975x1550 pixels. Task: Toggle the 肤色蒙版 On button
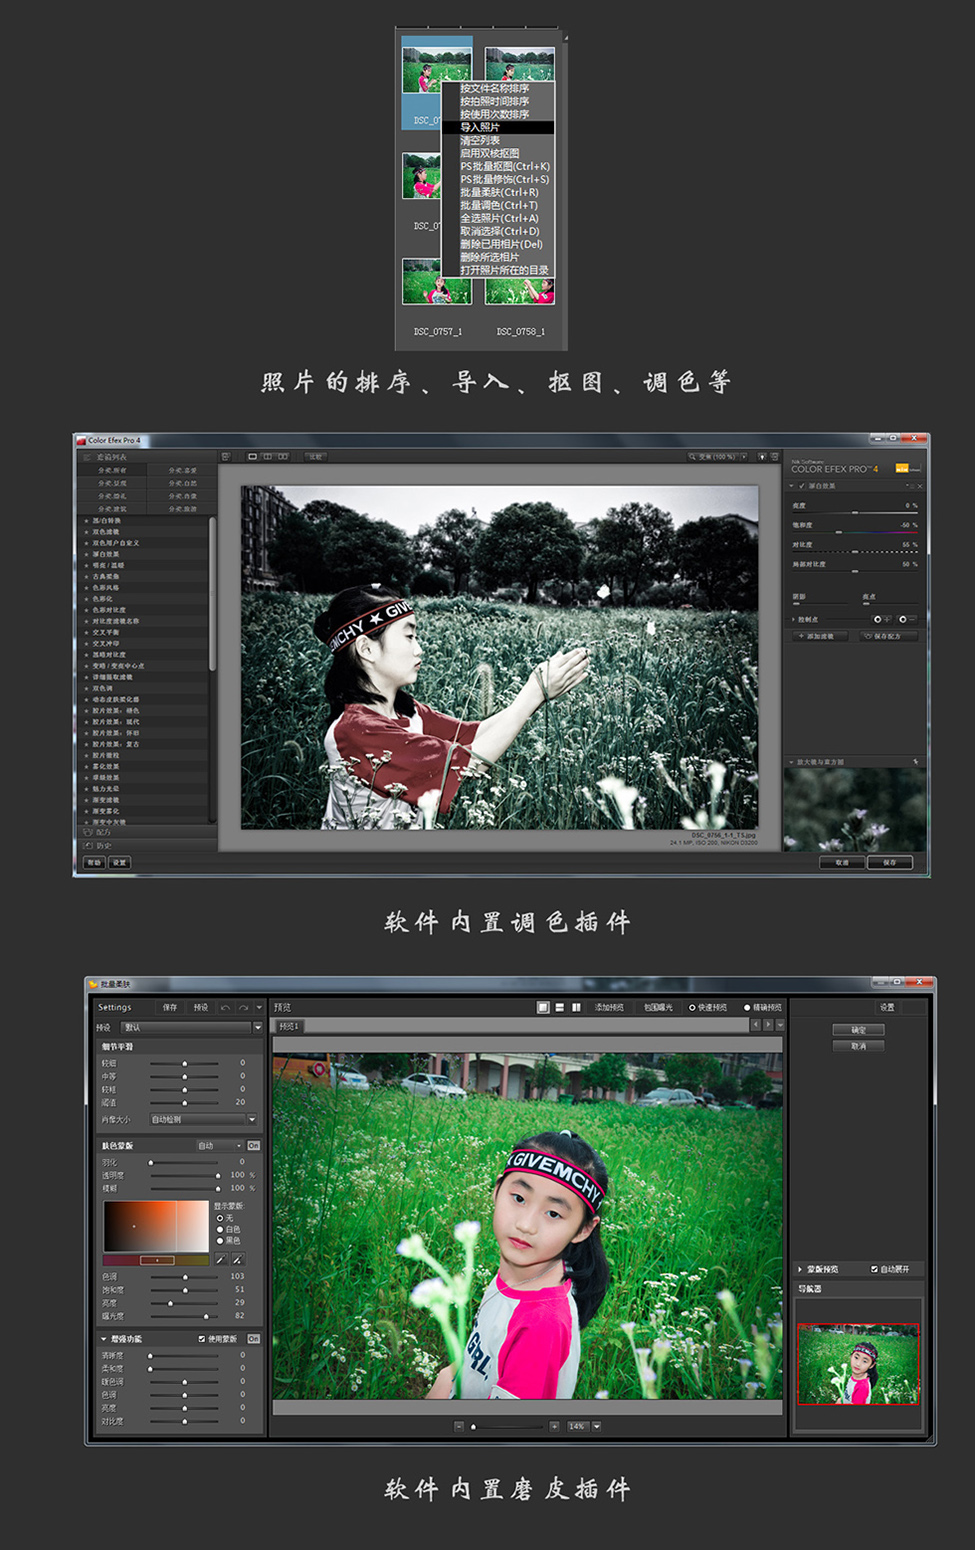coord(254,1146)
